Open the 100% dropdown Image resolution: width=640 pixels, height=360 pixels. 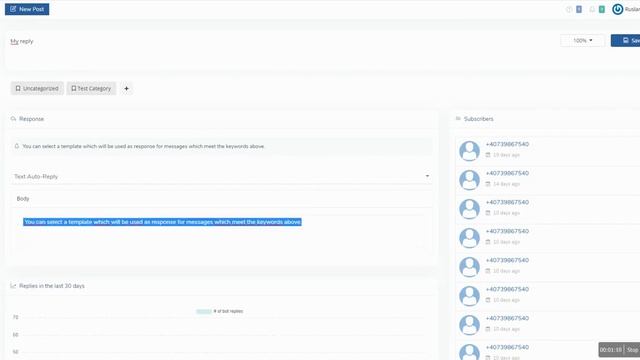(582, 40)
